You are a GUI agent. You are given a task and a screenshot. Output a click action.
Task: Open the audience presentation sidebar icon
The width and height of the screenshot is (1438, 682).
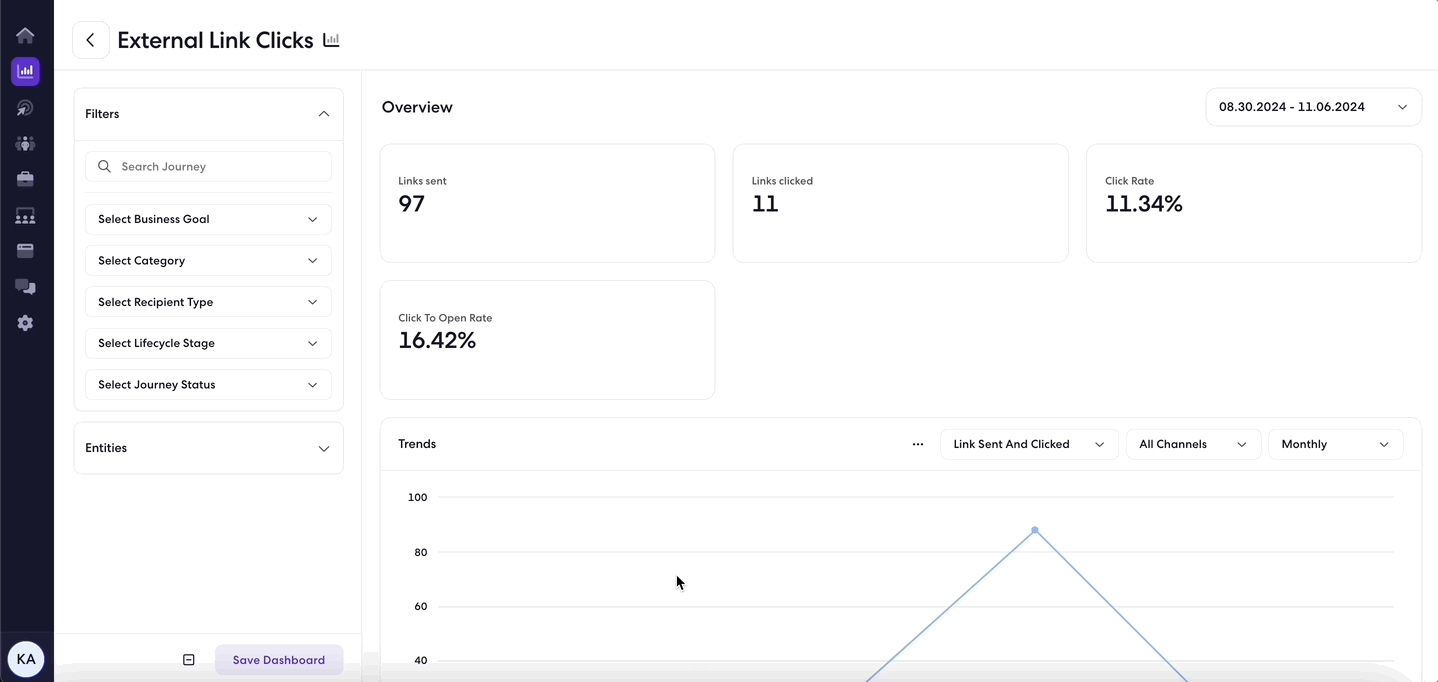click(25, 216)
